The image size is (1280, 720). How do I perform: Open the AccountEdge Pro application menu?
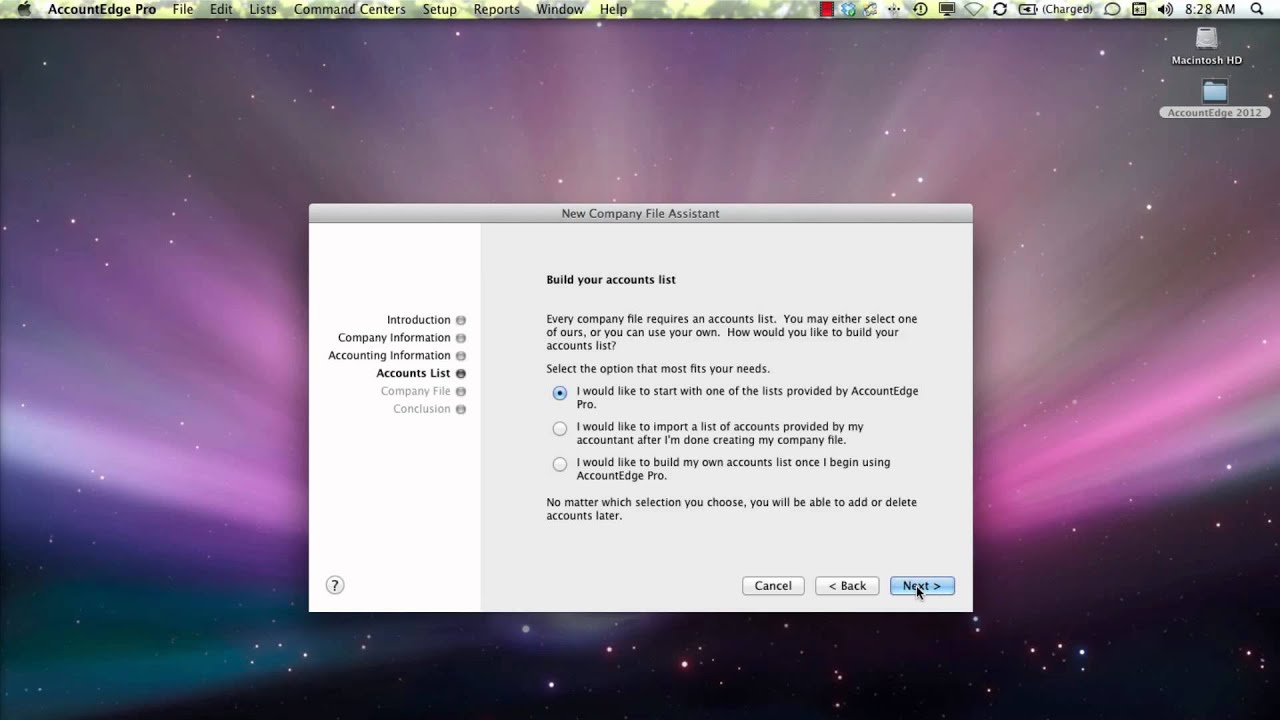click(x=102, y=9)
